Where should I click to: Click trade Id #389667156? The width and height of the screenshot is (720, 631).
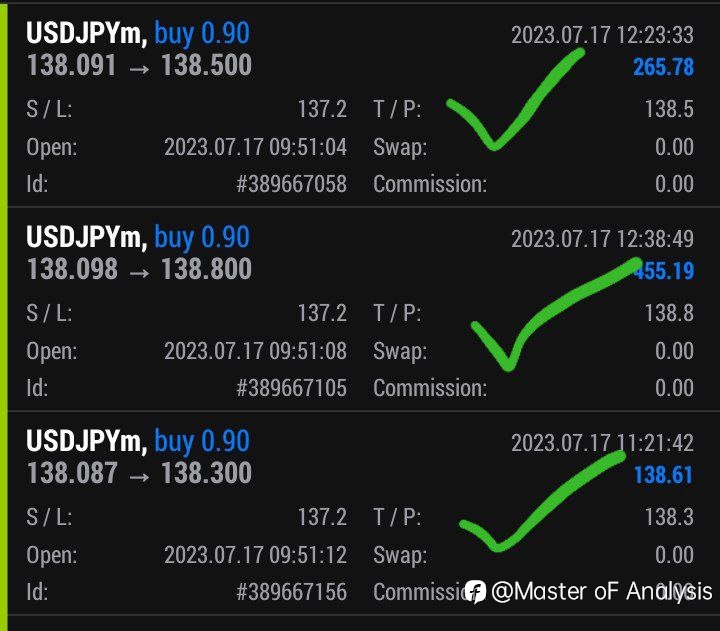point(292,592)
